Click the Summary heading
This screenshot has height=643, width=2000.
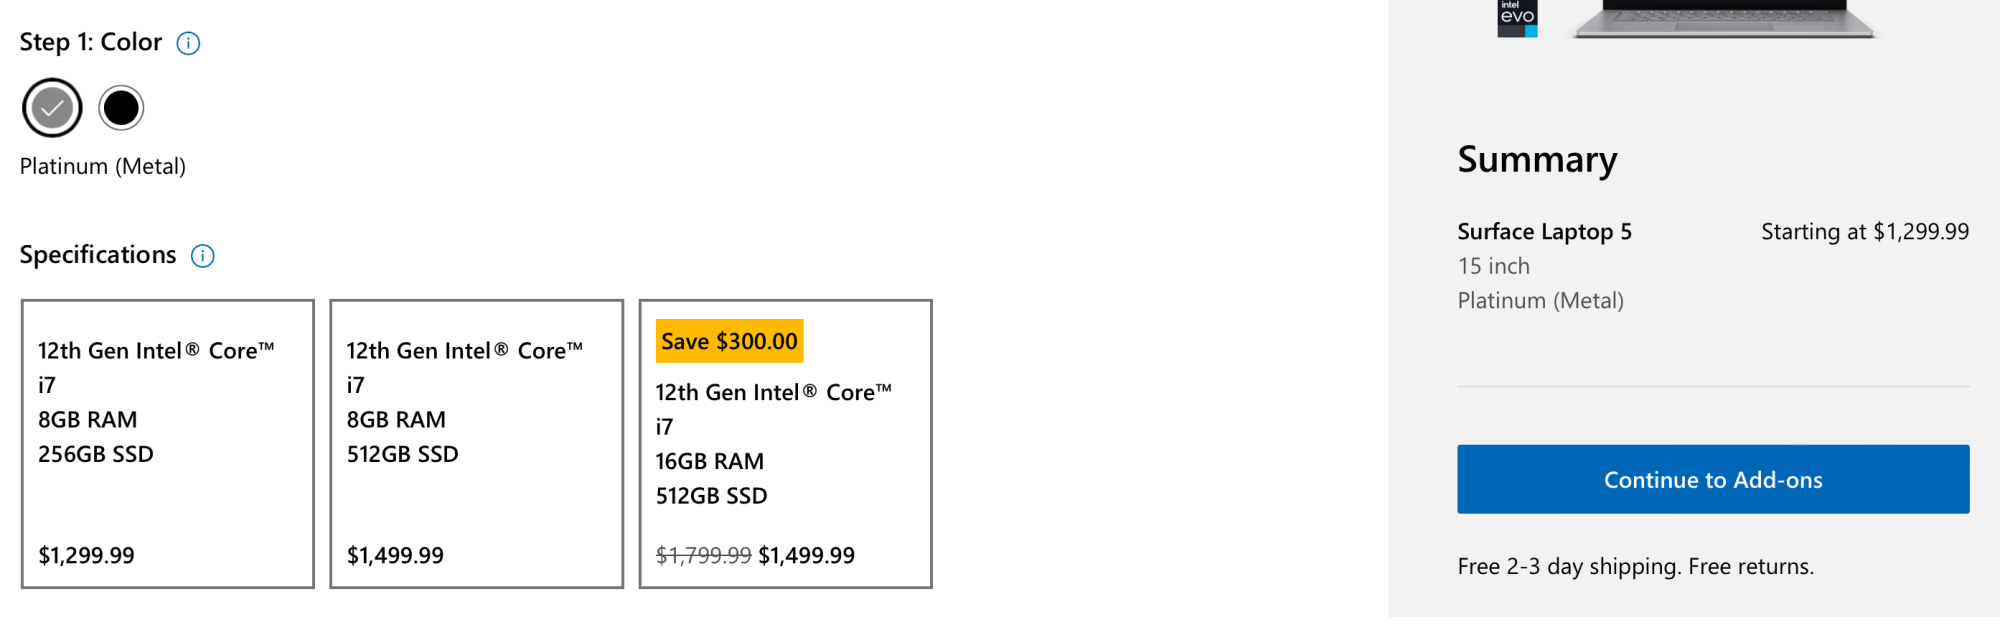pyautogui.click(x=1537, y=160)
